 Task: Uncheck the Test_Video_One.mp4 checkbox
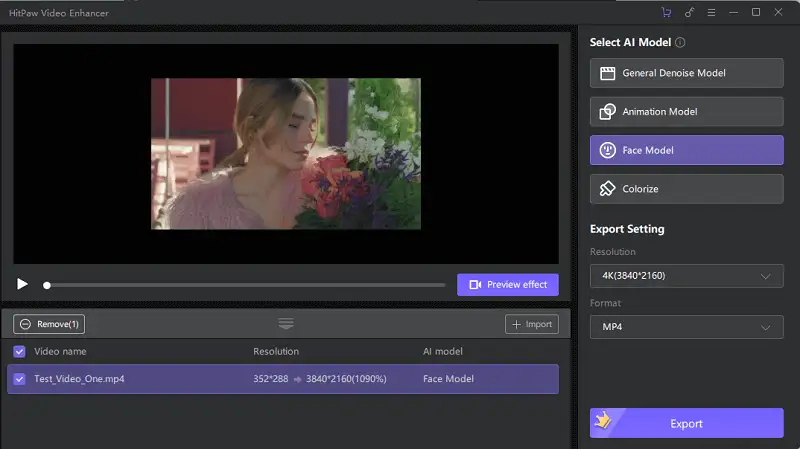click(x=20, y=379)
